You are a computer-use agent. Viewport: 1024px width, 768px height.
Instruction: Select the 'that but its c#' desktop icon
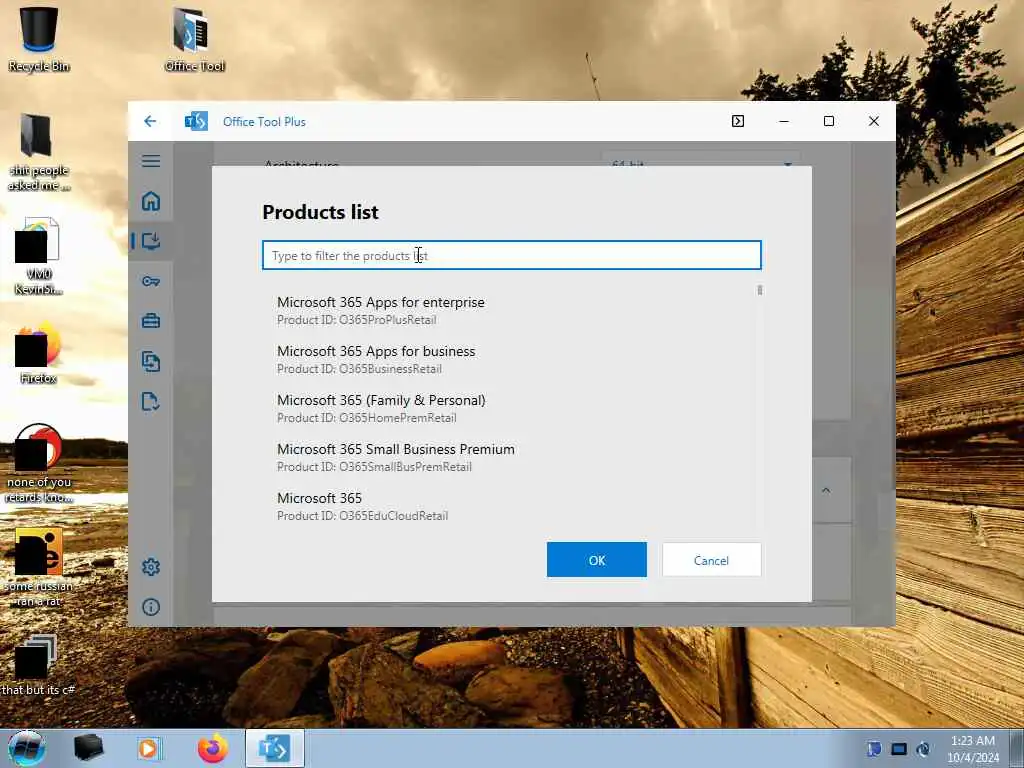tap(37, 665)
